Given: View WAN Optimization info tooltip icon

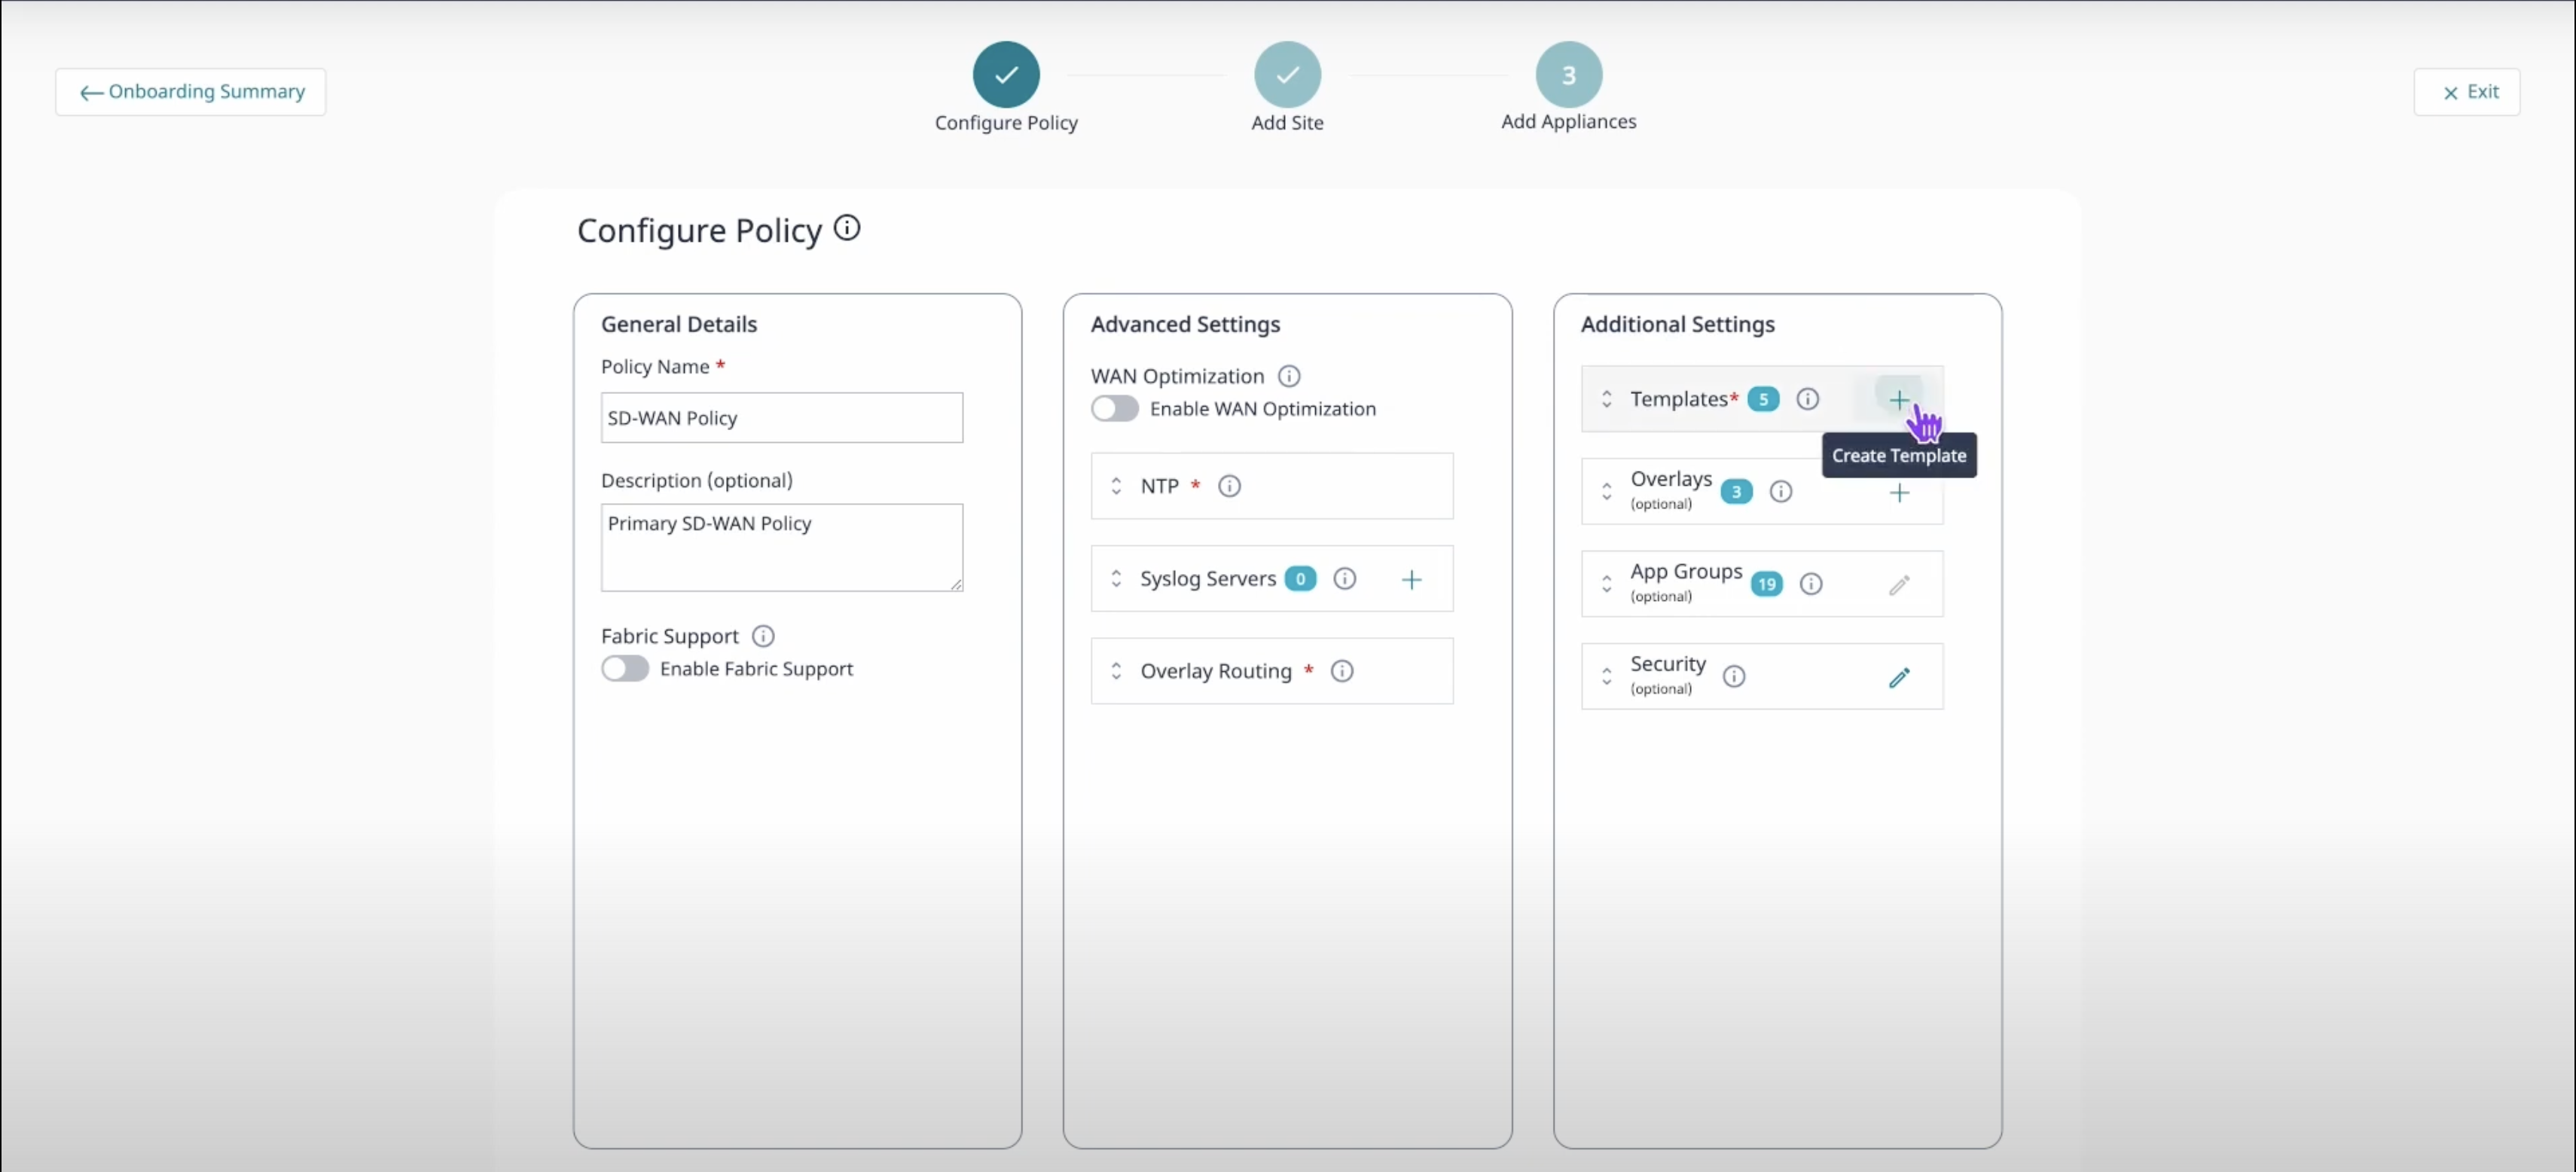Looking at the screenshot, I should [x=1288, y=375].
